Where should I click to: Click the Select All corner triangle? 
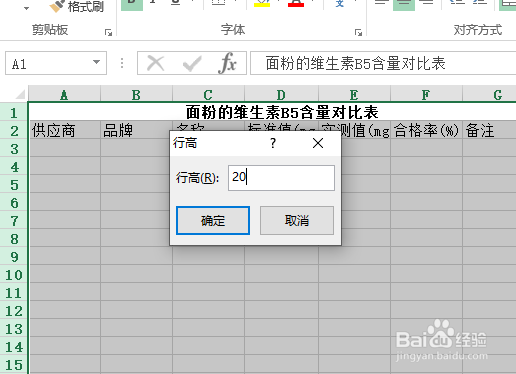pyautogui.click(x=20, y=95)
